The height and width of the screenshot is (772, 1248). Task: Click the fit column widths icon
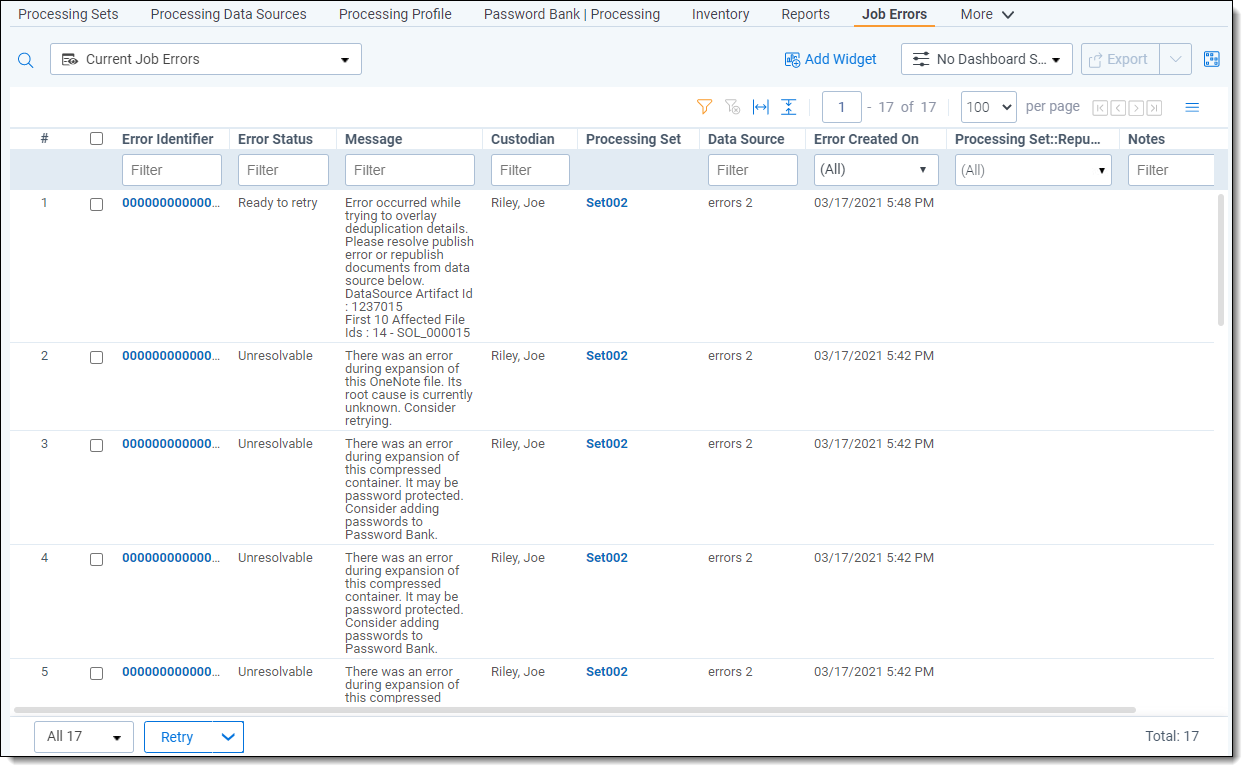[761, 107]
